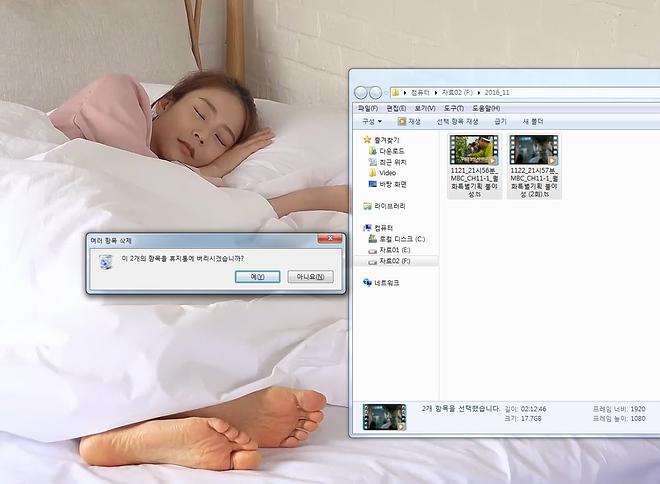The image size is (660, 484).
Task: Click the 프레임 높이: 1080 value
Action: tap(637, 418)
